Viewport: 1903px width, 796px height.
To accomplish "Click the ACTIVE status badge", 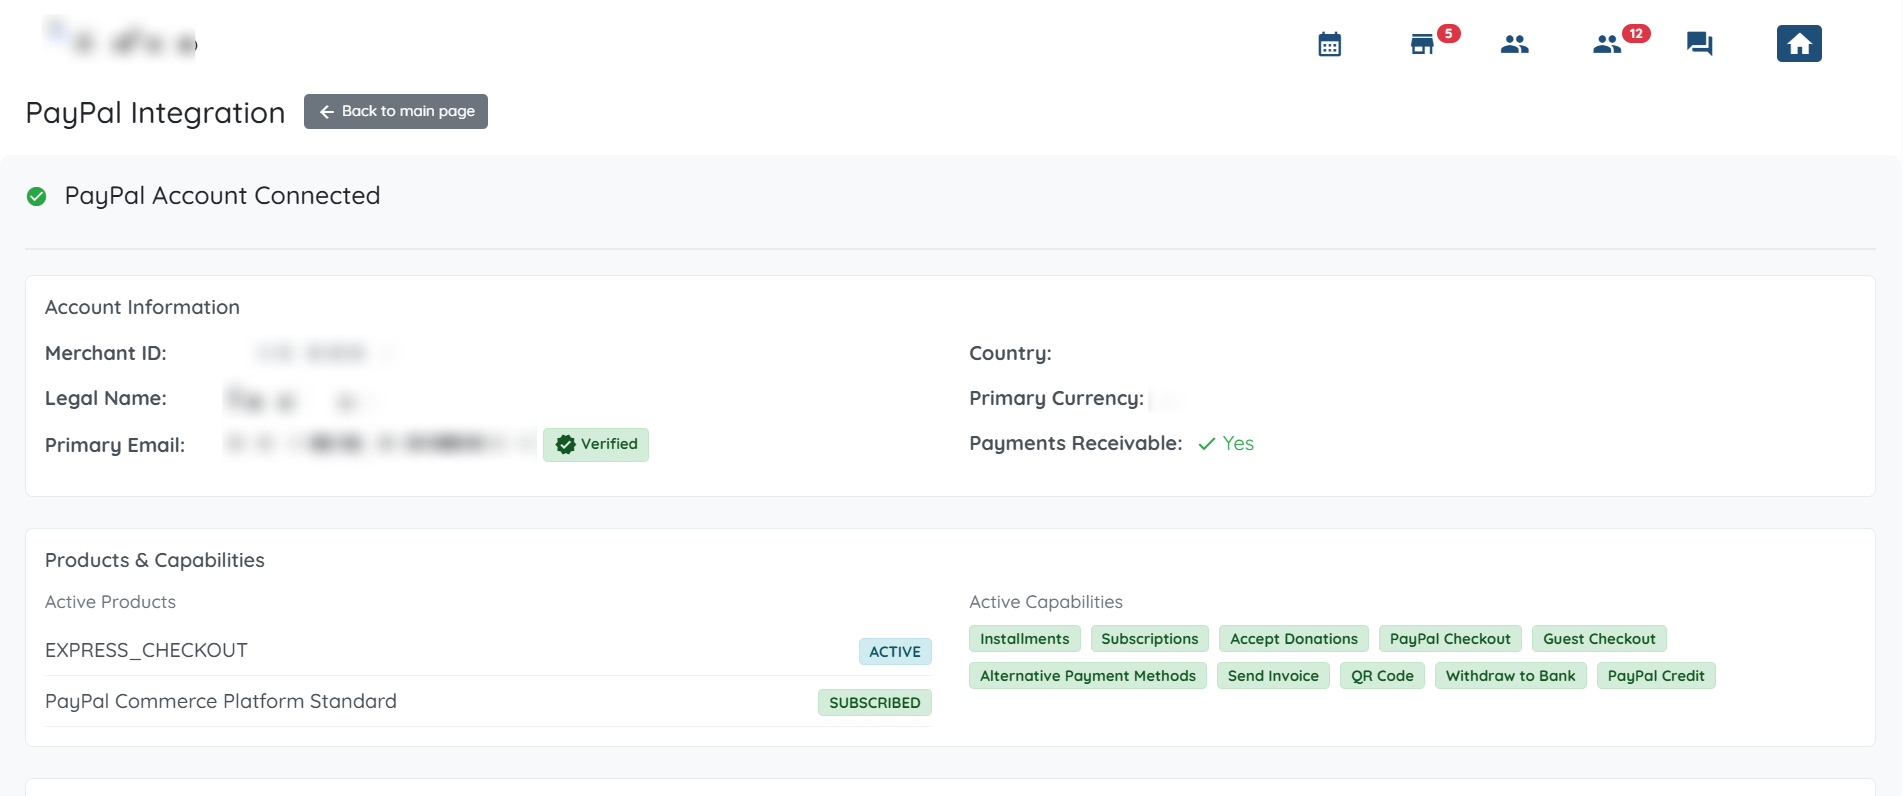I will click(895, 652).
